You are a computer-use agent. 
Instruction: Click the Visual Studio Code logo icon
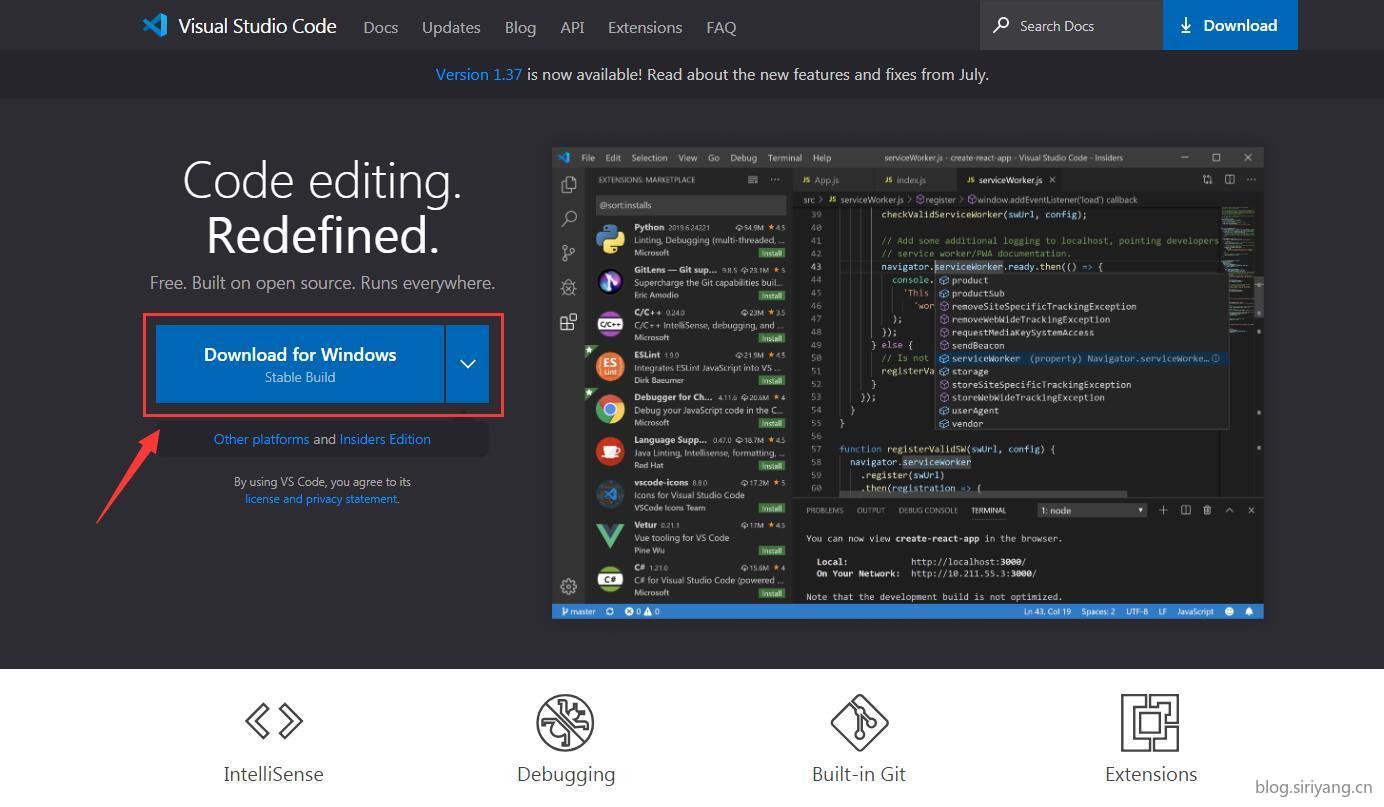tap(155, 26)
